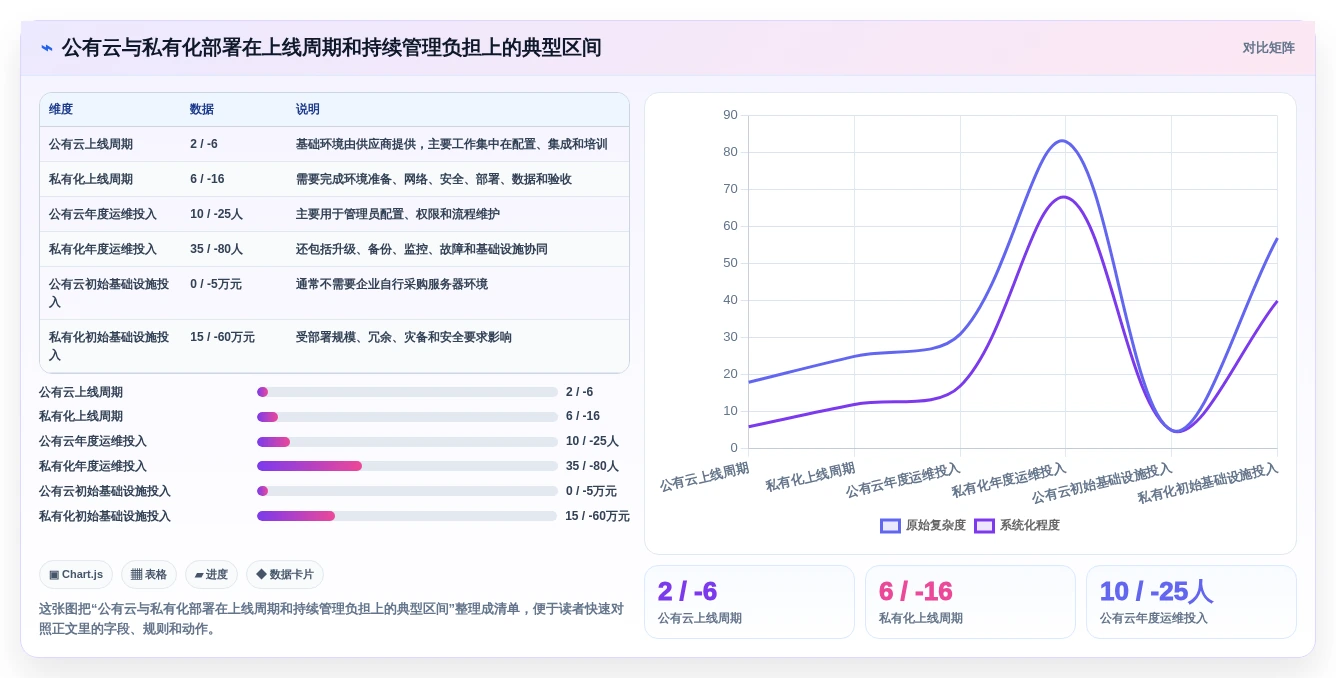This screenshot has width=1336, height=678.
Task: Click the 公有云初始基础设施投入 progress bar
Action: pyautogui.click(x=407, y=491)
